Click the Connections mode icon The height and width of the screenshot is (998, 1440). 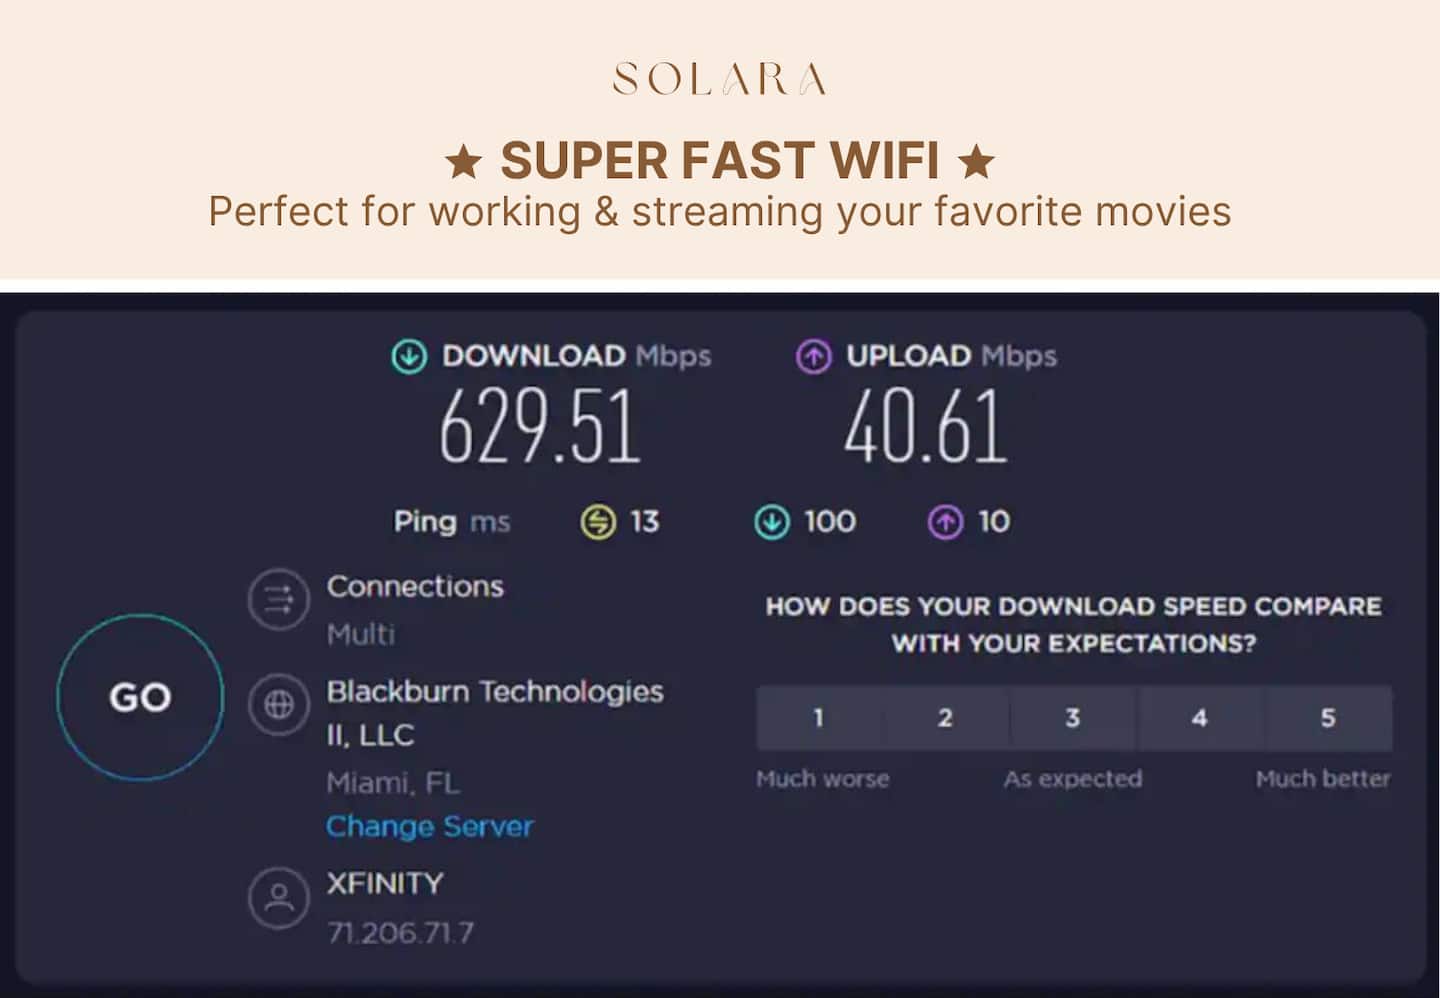[279, 600]
